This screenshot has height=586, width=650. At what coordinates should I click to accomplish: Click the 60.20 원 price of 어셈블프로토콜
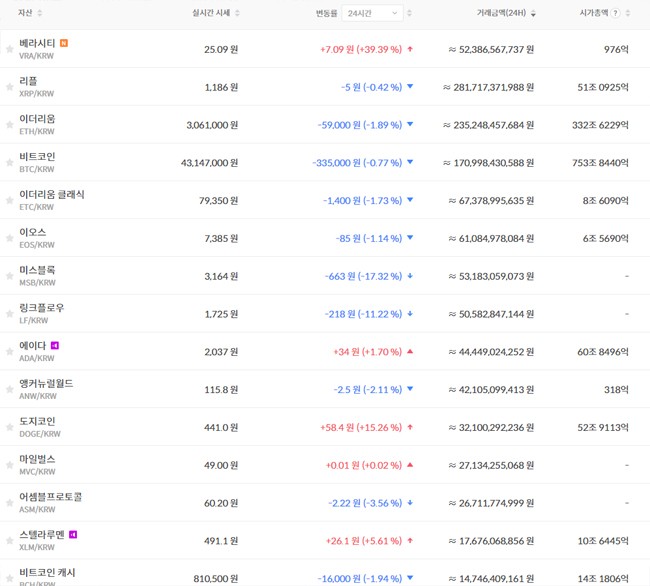click(221, 503)
